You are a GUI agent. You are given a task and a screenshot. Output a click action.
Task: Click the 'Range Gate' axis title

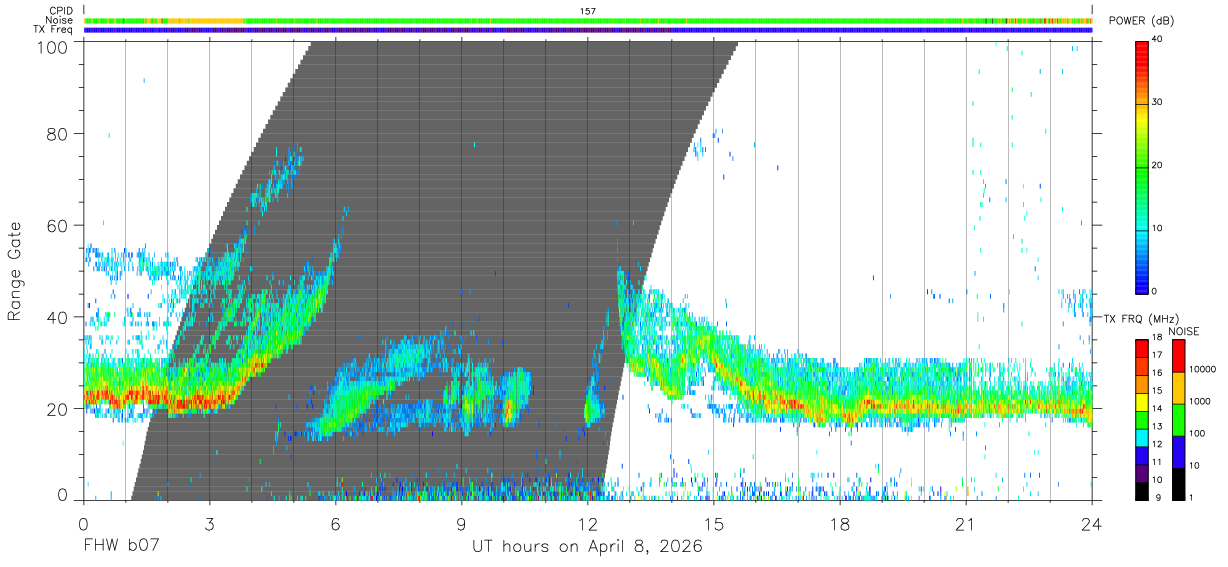coord(15,271)
